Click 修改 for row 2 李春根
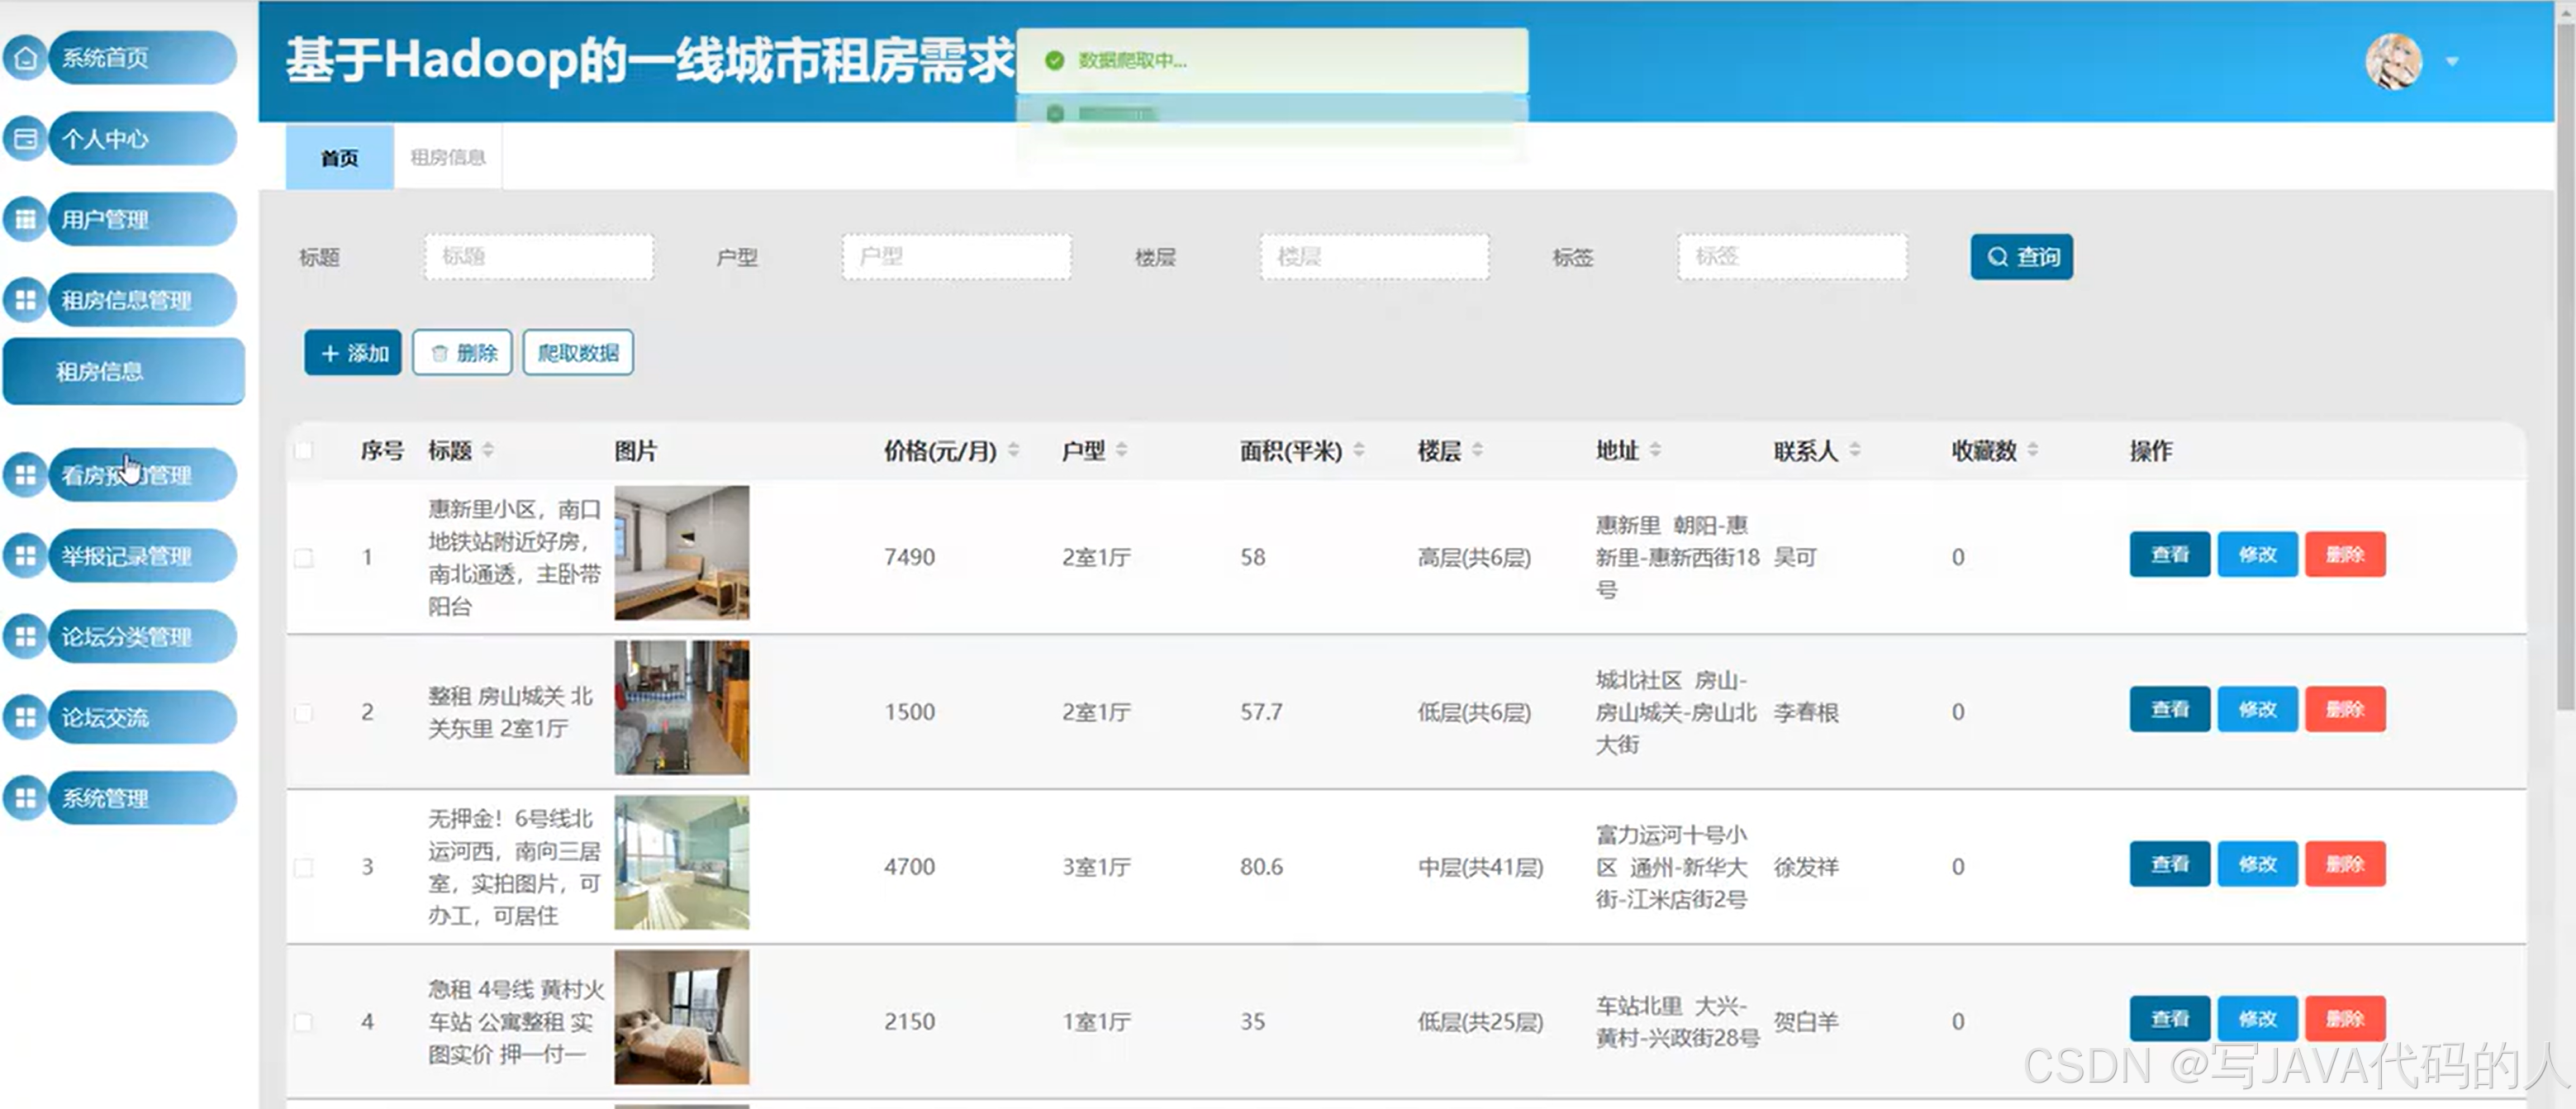The height and width of the screenshot is (1109, 2576). [x=2257, y=710]
